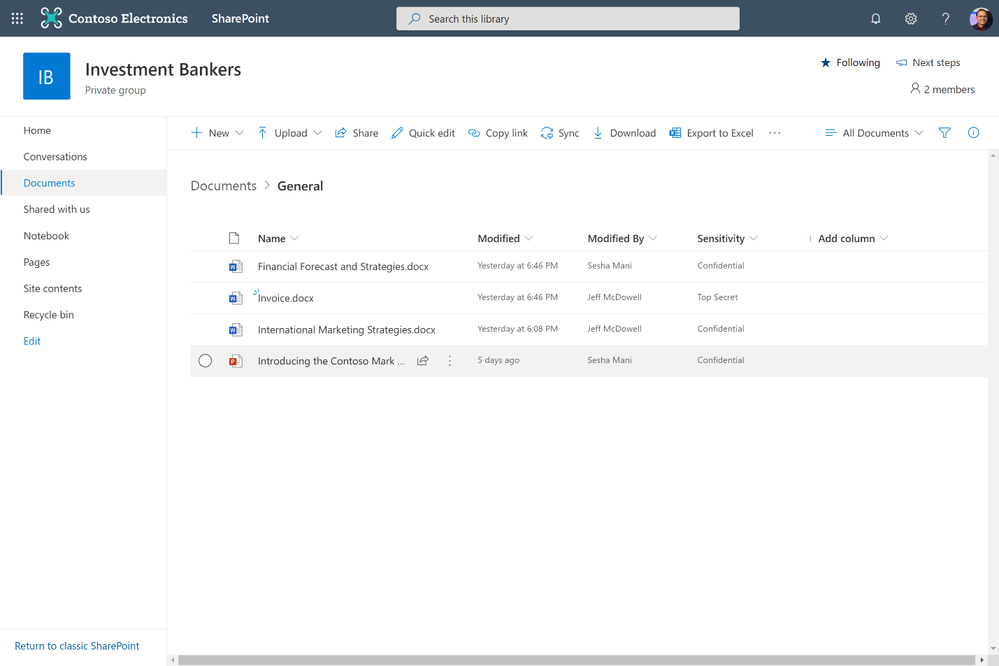999x666 pixels.
Task: Click the search magnifier icon
Action: (x=415, y=18)
